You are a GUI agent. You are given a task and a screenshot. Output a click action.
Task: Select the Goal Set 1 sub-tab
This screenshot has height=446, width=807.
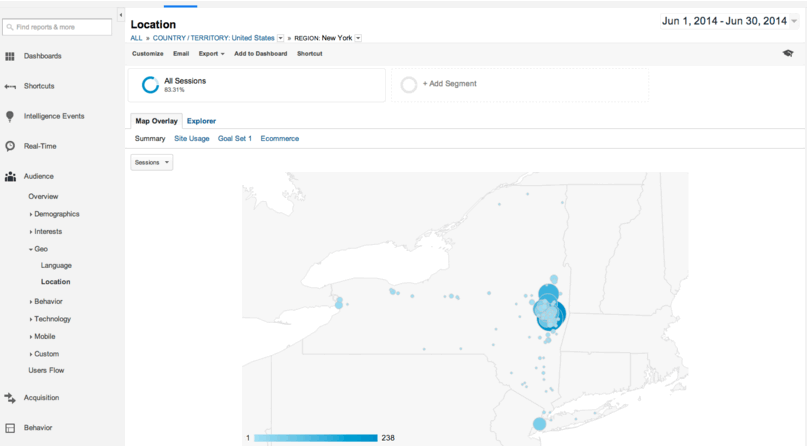[x=235, y=138]
